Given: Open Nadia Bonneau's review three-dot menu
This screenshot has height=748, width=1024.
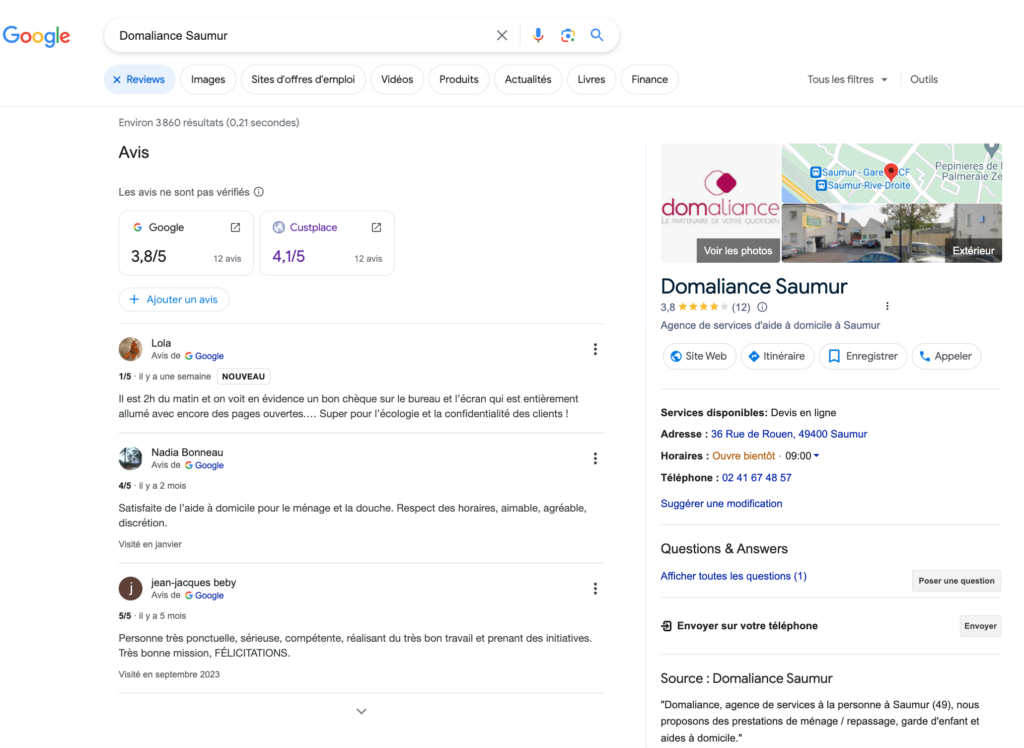Looking at the screenshot, I should pos(595,458).
